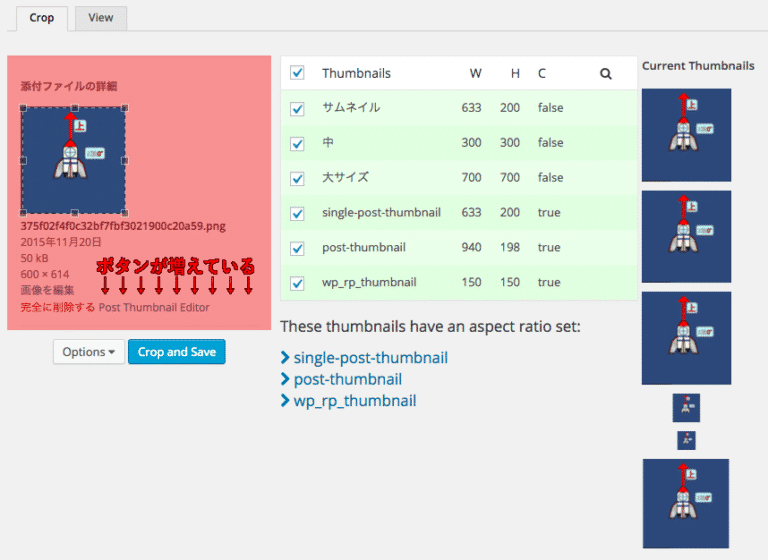Click the Thumbnails column header
The height and width of the screenshot is (560, 768).
[356, 73]
